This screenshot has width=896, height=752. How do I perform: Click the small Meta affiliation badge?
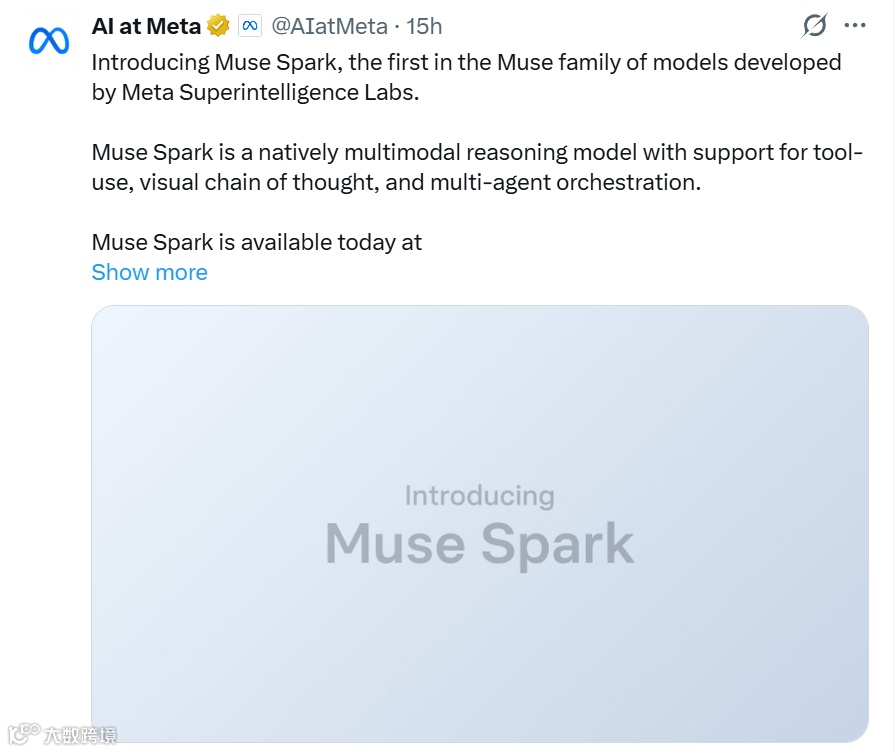[x=249, y=26]
